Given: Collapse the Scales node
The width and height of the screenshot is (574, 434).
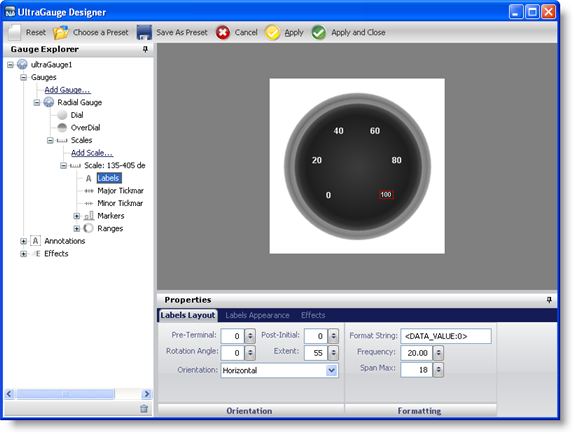Looking at the screenshot, I should click(x=50, y=140).
